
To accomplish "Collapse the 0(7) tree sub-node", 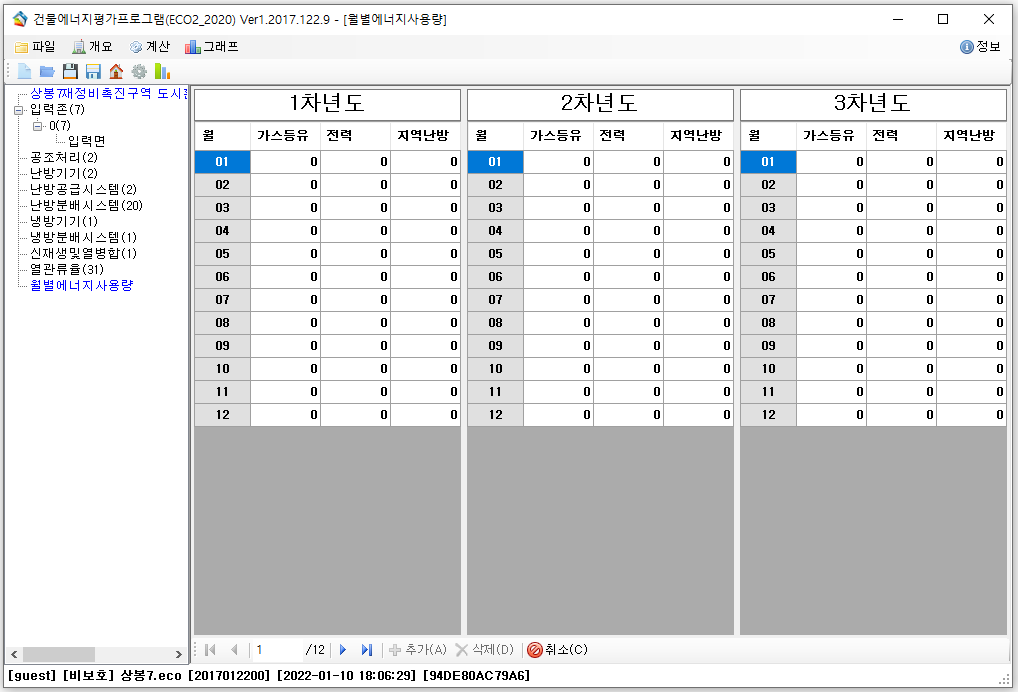I will [x=38, y=126].
